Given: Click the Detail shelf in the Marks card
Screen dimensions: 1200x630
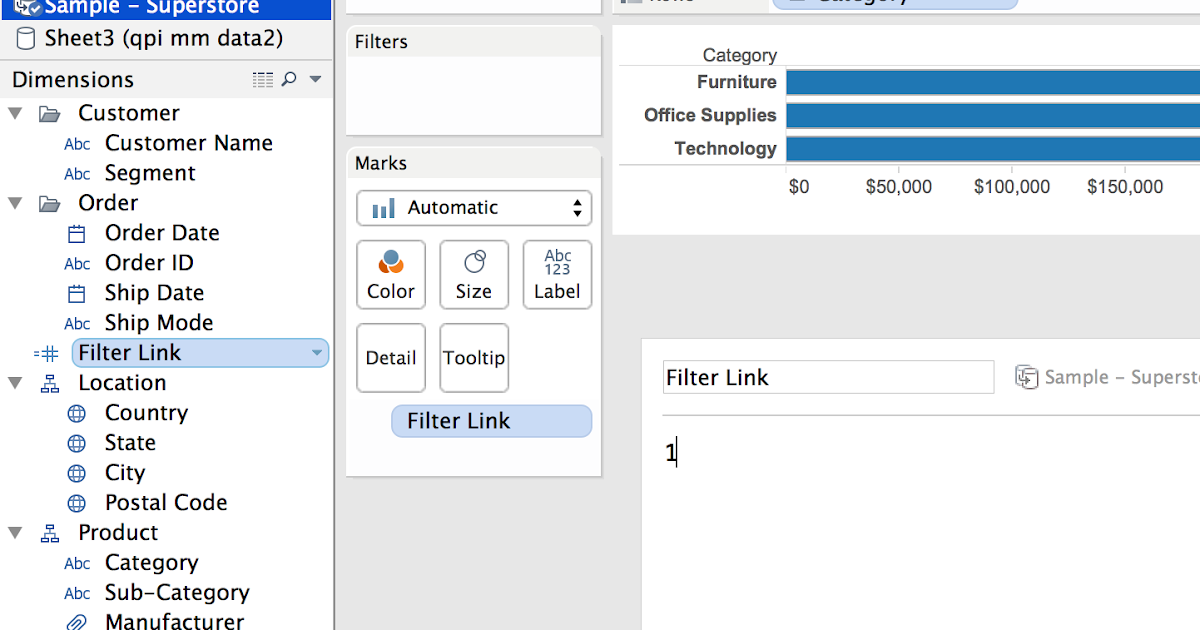Looking at the screenshot, I should coord(391,358).
